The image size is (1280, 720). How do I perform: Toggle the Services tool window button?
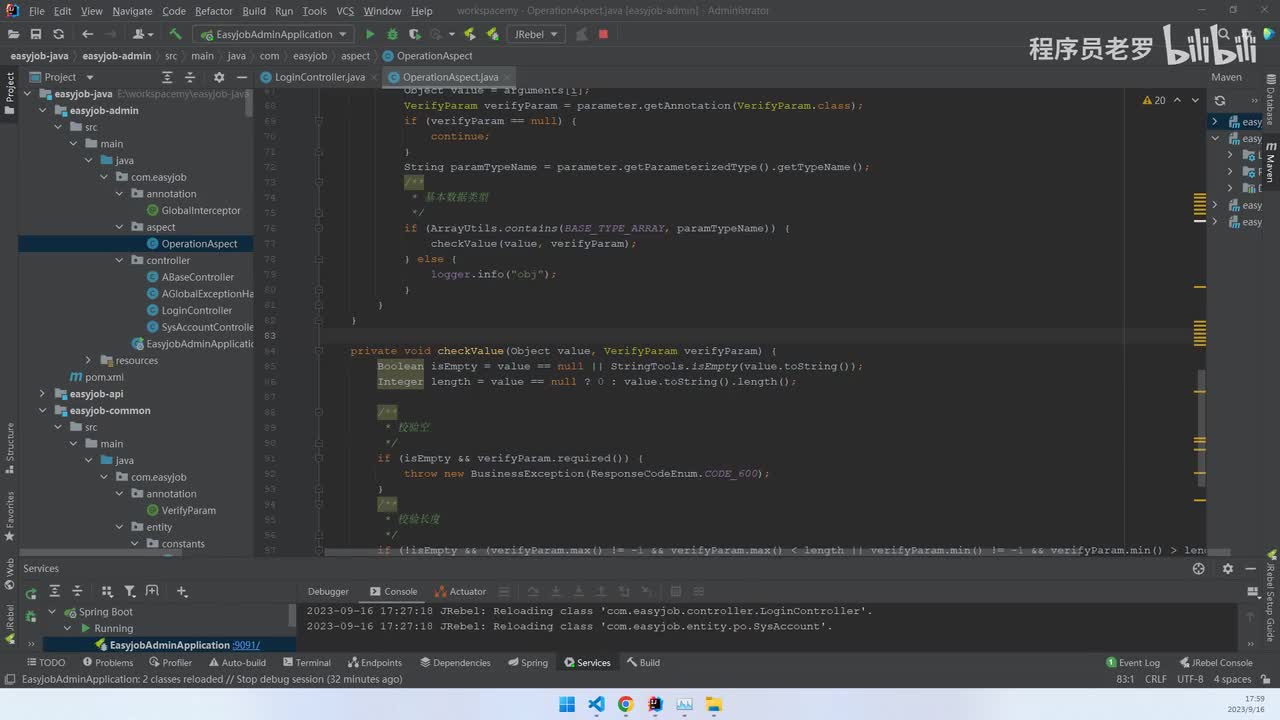[x=587, y=662]
